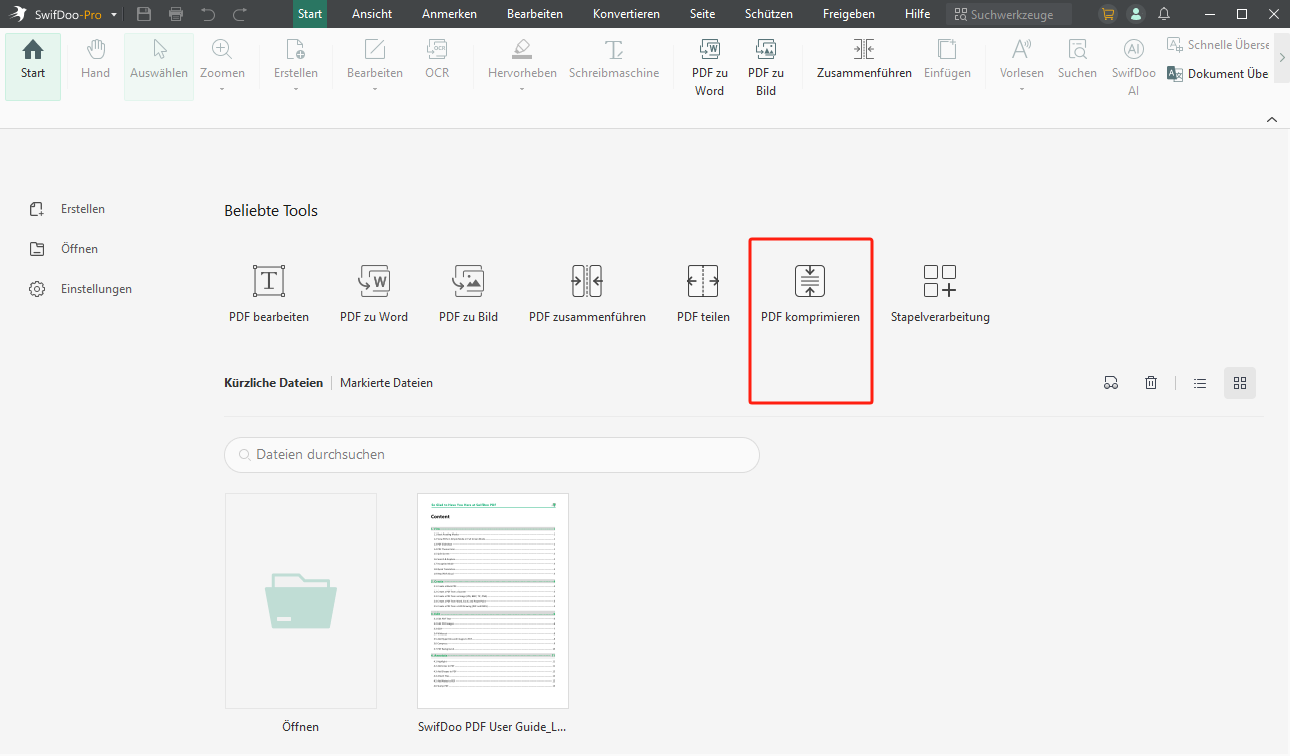The image size is (1290, 756).
Task: Open the notifications bell icon
Action: (x=1164, y=14)
